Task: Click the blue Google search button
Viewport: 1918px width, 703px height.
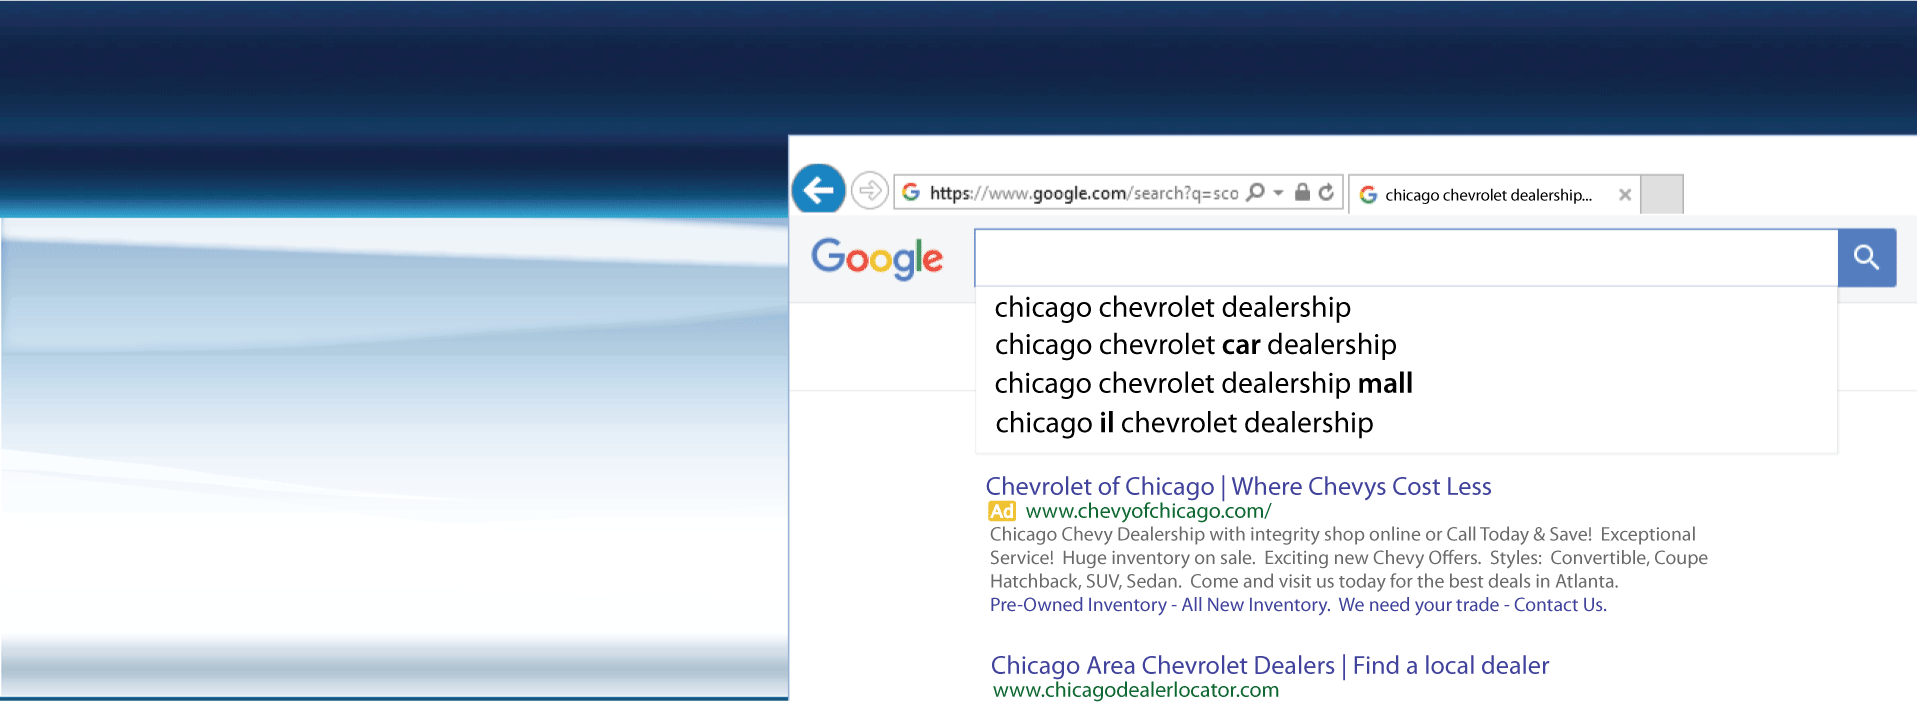Action: click(x=1867, y=258)
